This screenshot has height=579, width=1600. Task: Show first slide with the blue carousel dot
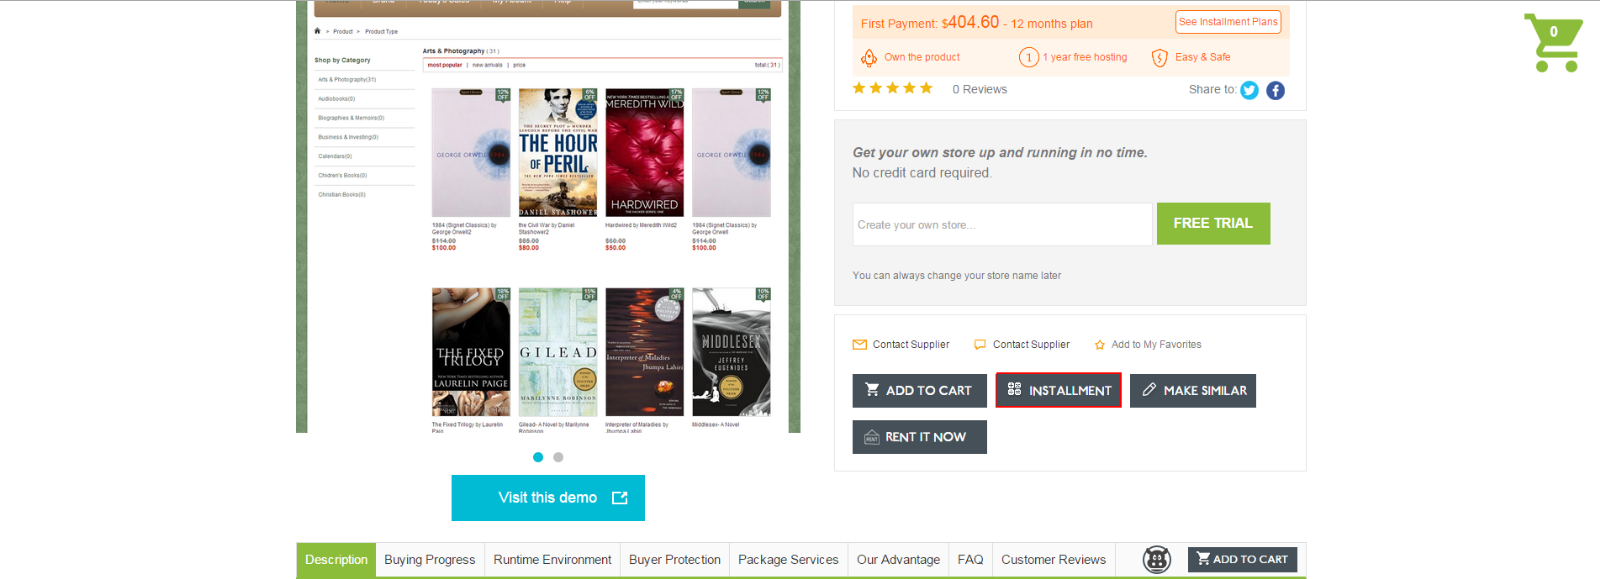click(x=538, y=457)
